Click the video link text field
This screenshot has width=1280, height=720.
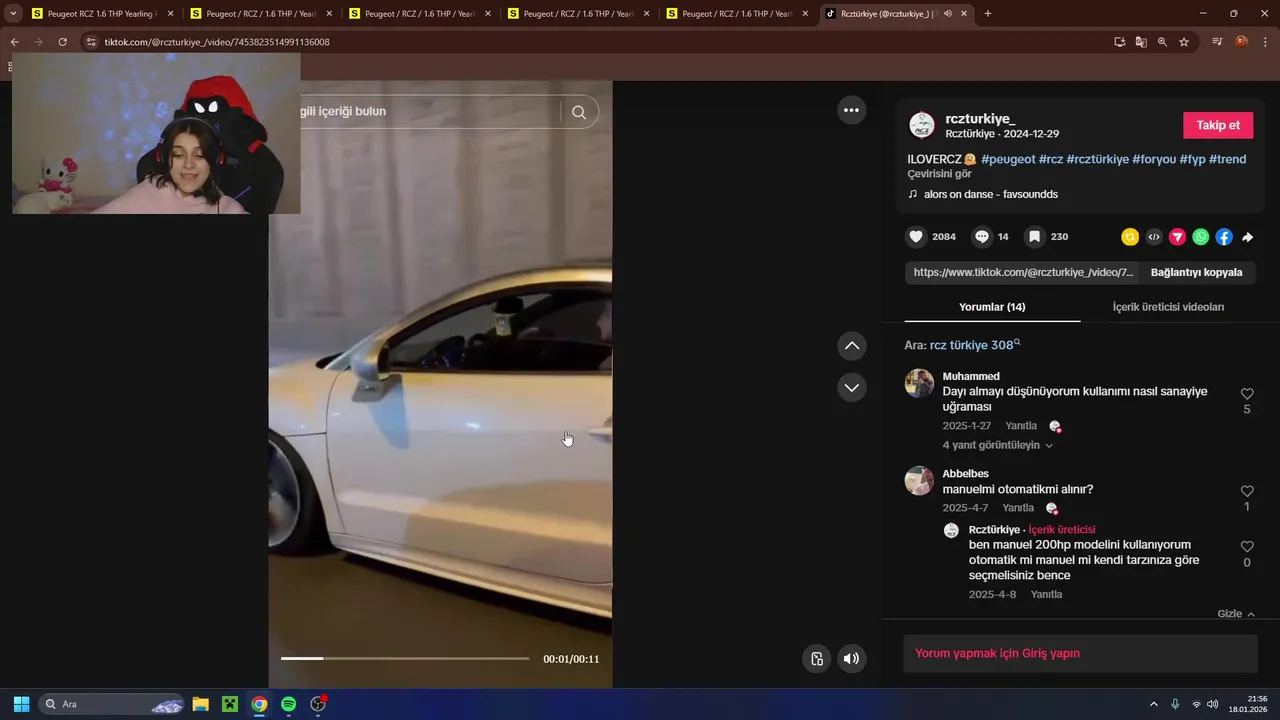(1023, 272)
